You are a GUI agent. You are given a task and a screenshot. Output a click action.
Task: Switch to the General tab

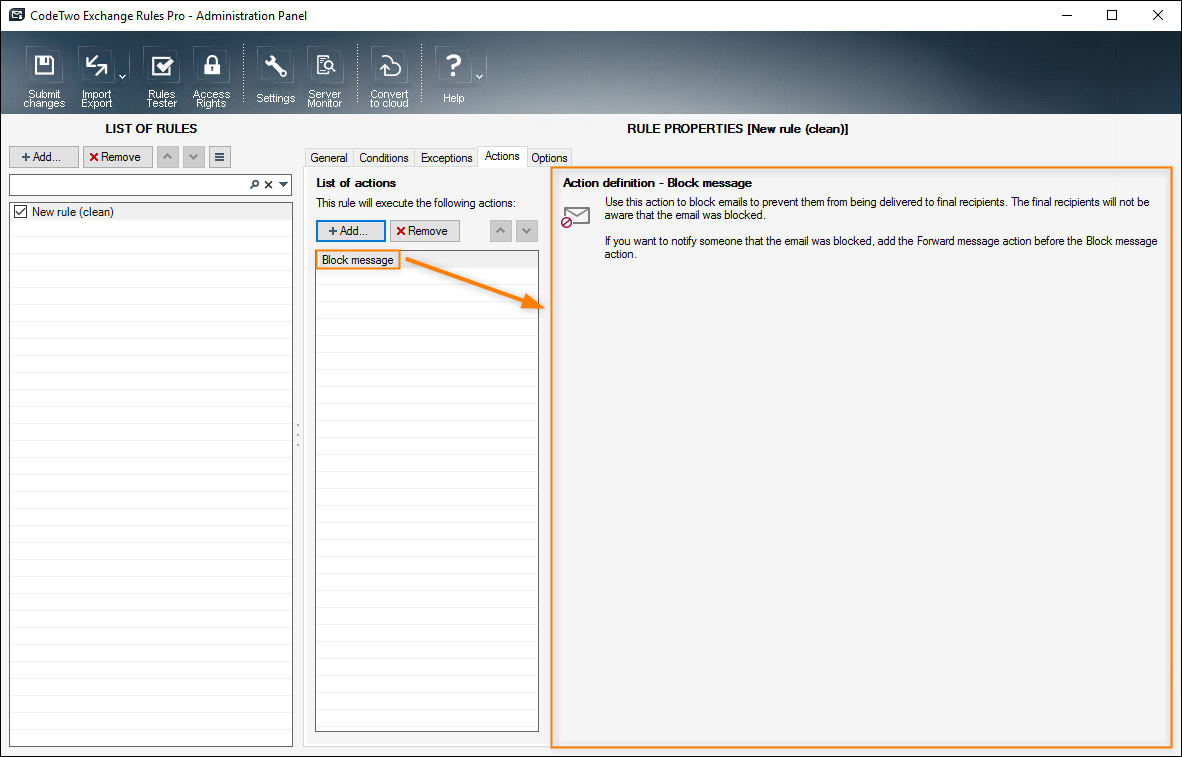329,158
